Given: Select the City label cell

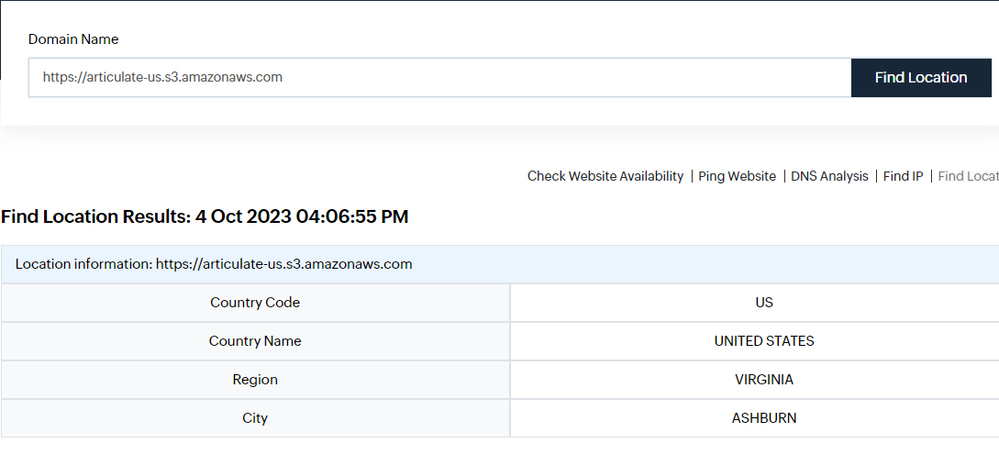Looking at the screenshot, I should (x=255, y=418).
